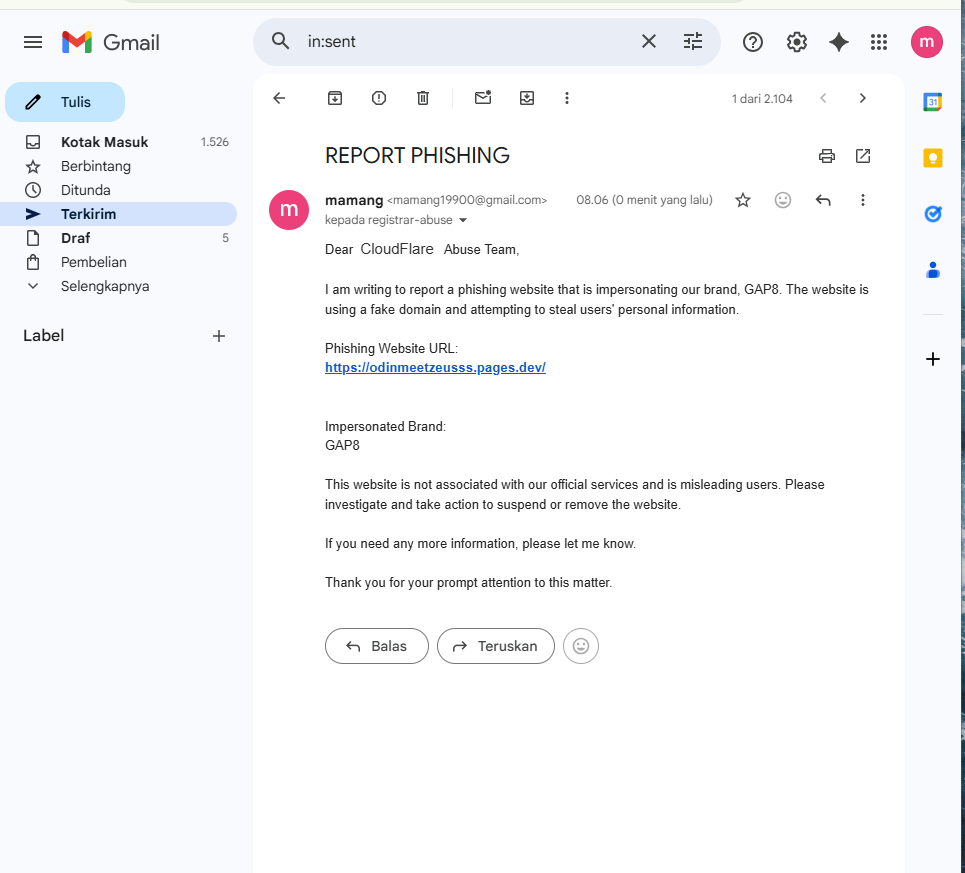965x873 pixels.
Task: Go back to the sent list
Action: 279,98
